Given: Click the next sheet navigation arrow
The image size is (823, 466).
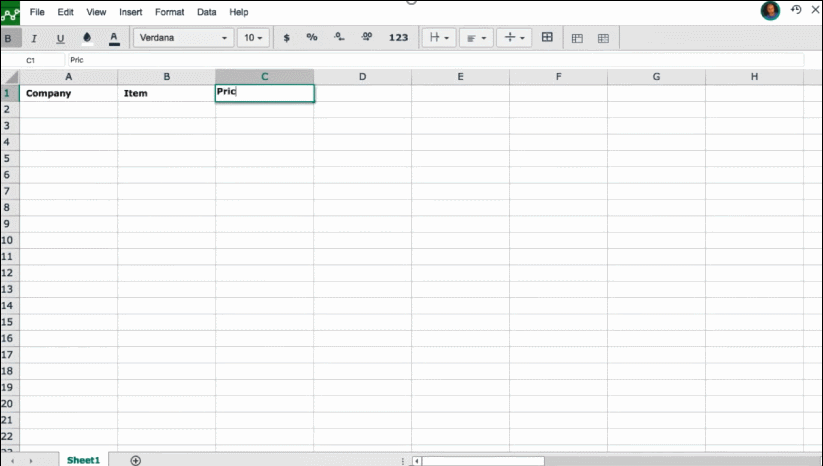Looking at the screenshot, I should pos(31,461).
